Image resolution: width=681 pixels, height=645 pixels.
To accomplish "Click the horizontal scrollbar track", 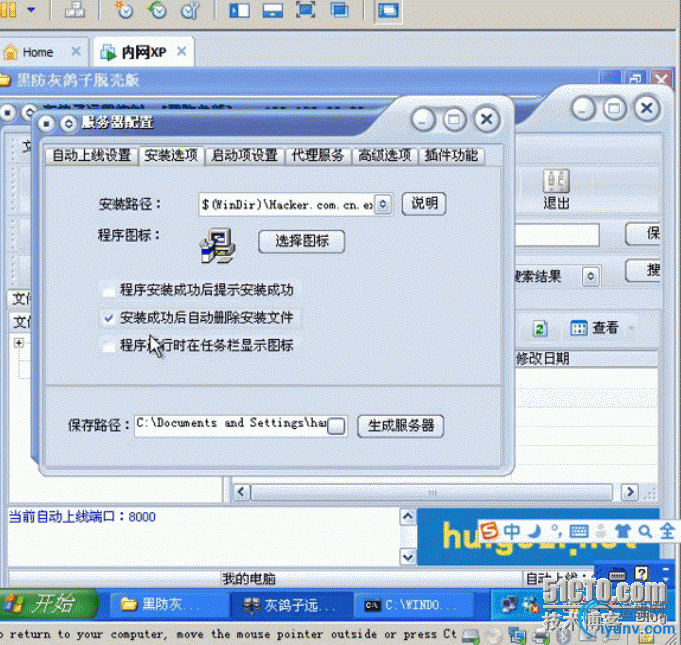I will click(x=432, y=493).
